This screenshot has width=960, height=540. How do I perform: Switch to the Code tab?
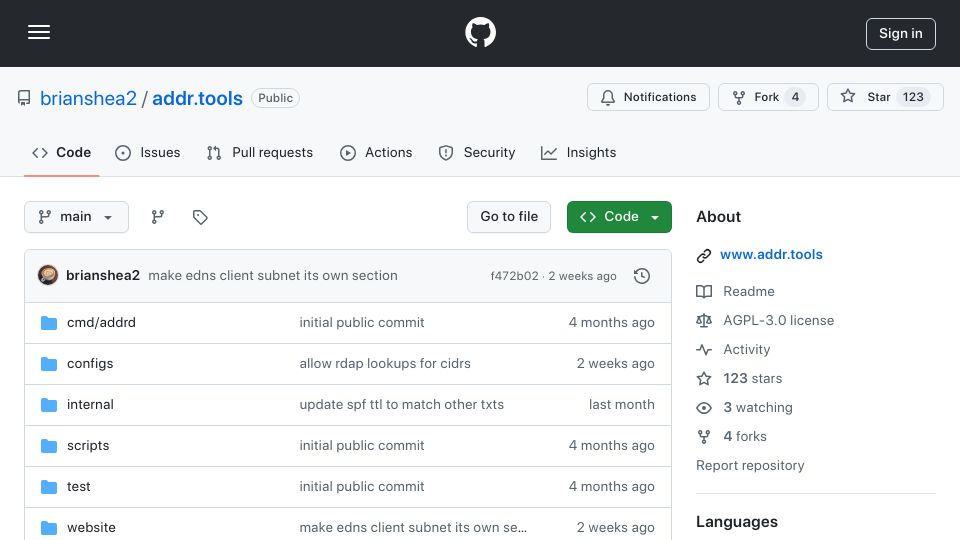61,152
